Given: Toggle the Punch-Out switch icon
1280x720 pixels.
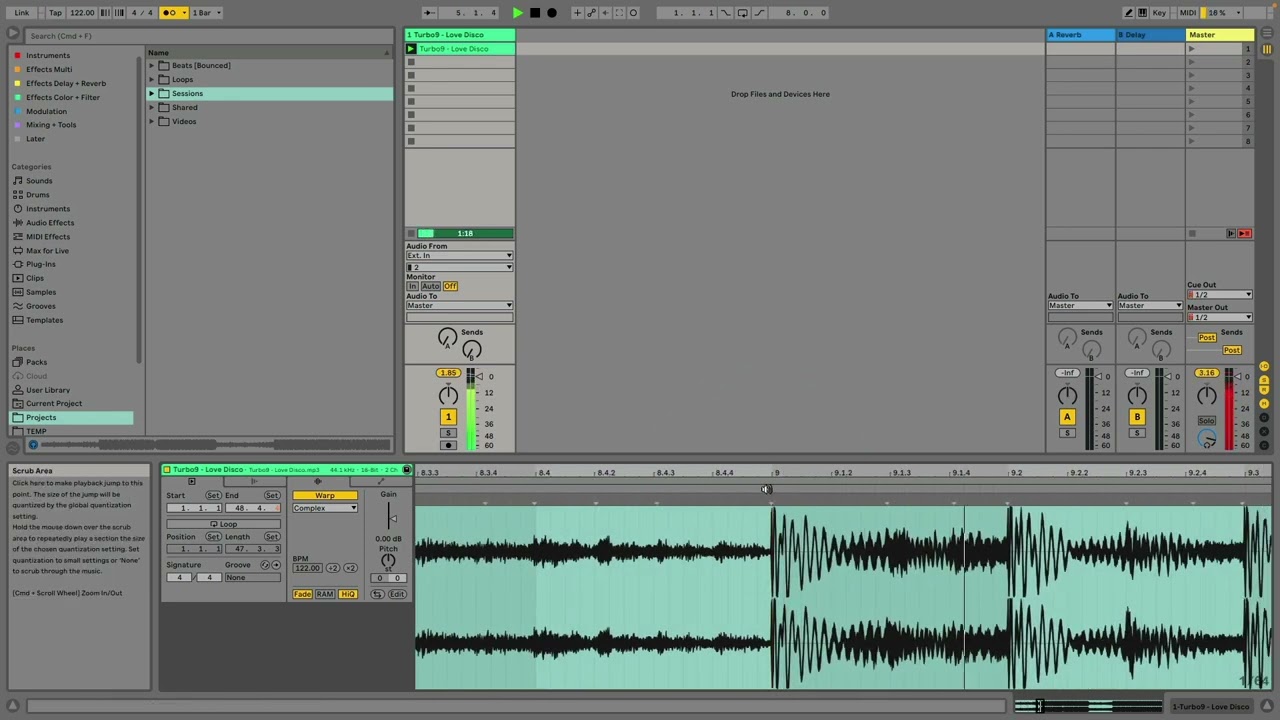Looking at the screenshot, I should click(x=758, y=13).
